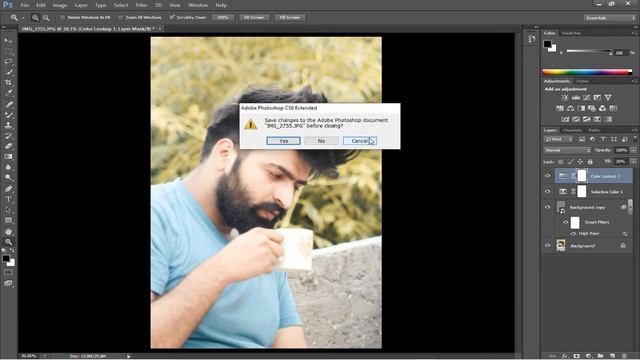This screenshot has width=640, height=360.
Task: Select the Crop tool
Action: pyautogui.click(x=8, y=83)
